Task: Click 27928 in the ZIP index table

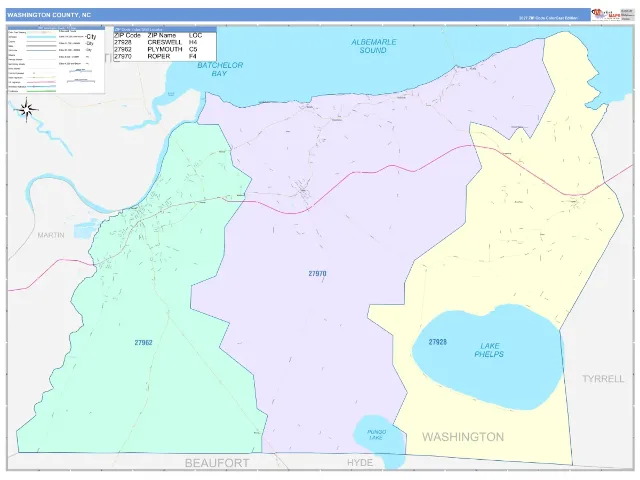Action: point(123,42)
